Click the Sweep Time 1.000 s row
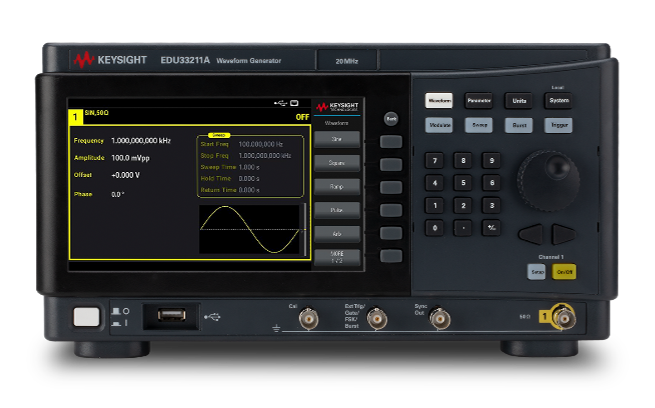 (x=230, y=167)
